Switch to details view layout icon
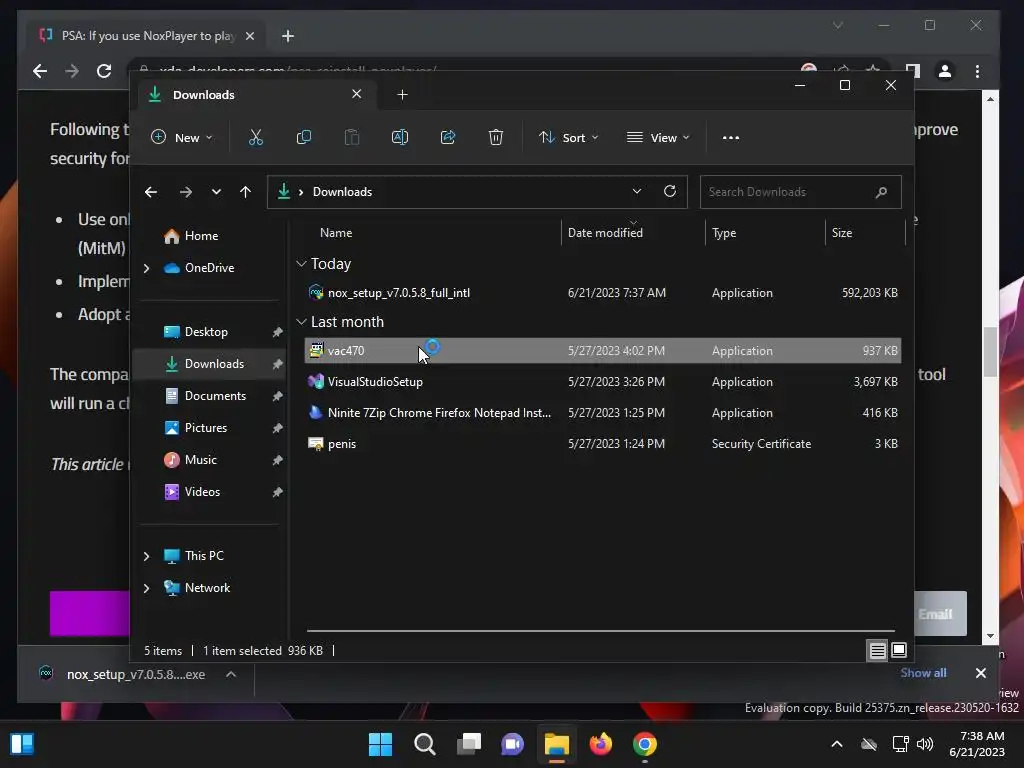 (x=878, y=650)
